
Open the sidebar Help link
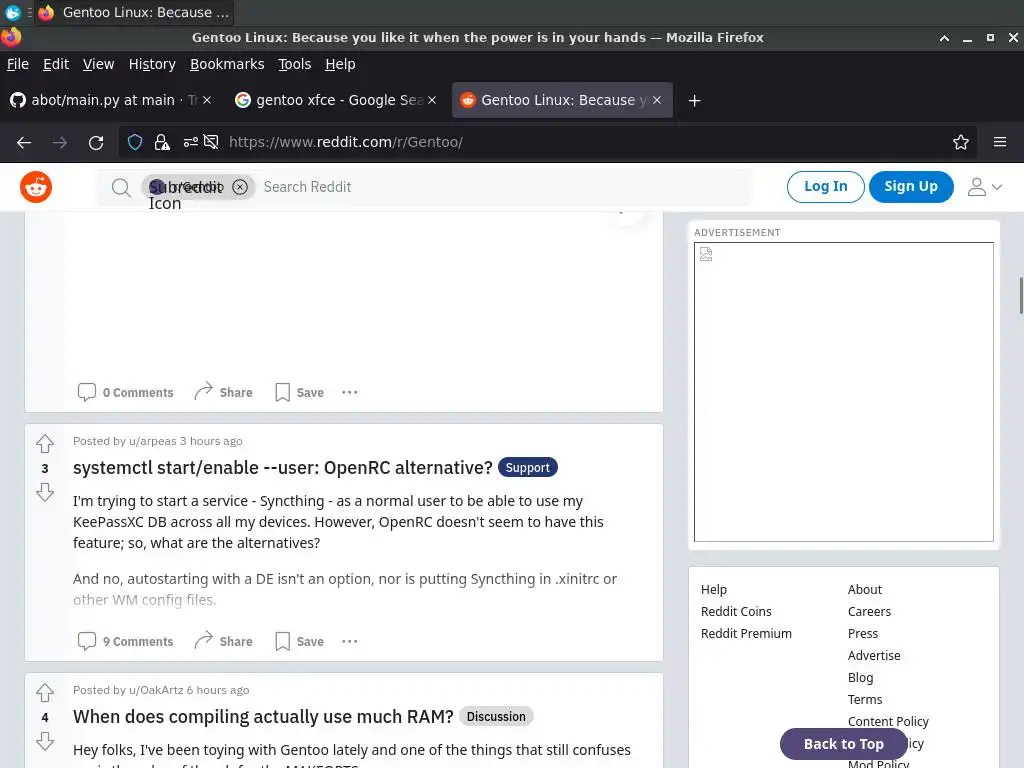pos(714,590)
